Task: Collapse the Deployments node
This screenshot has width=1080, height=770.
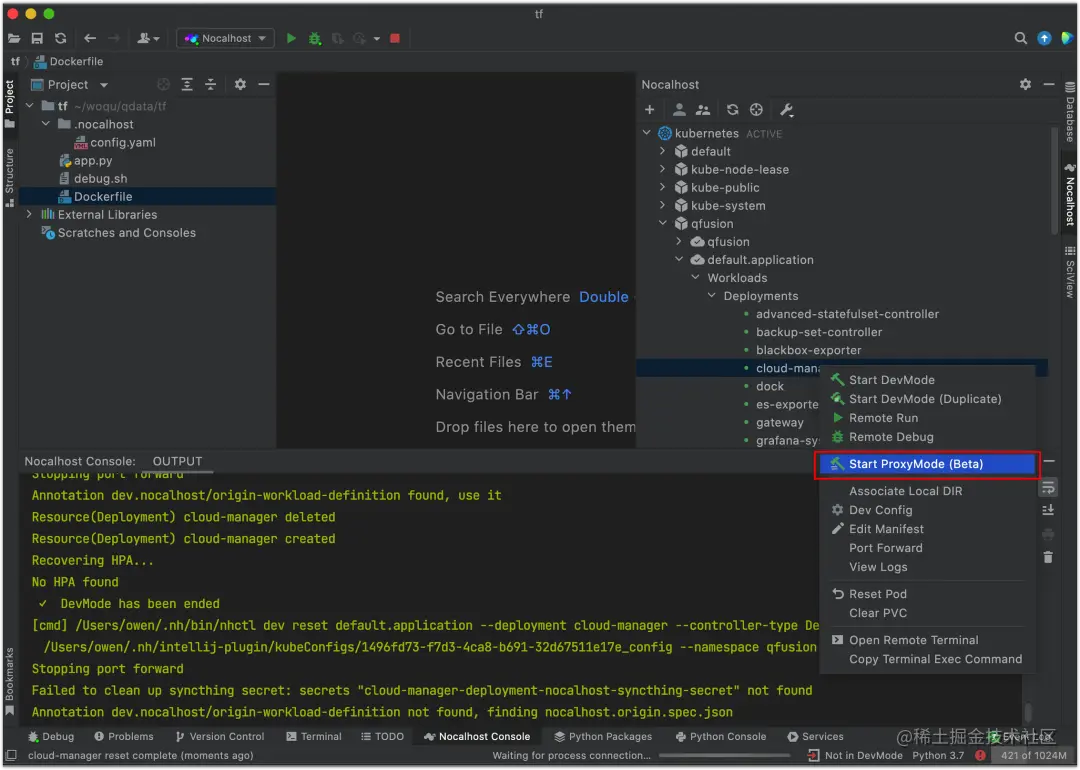Action: tap(712, 295)
